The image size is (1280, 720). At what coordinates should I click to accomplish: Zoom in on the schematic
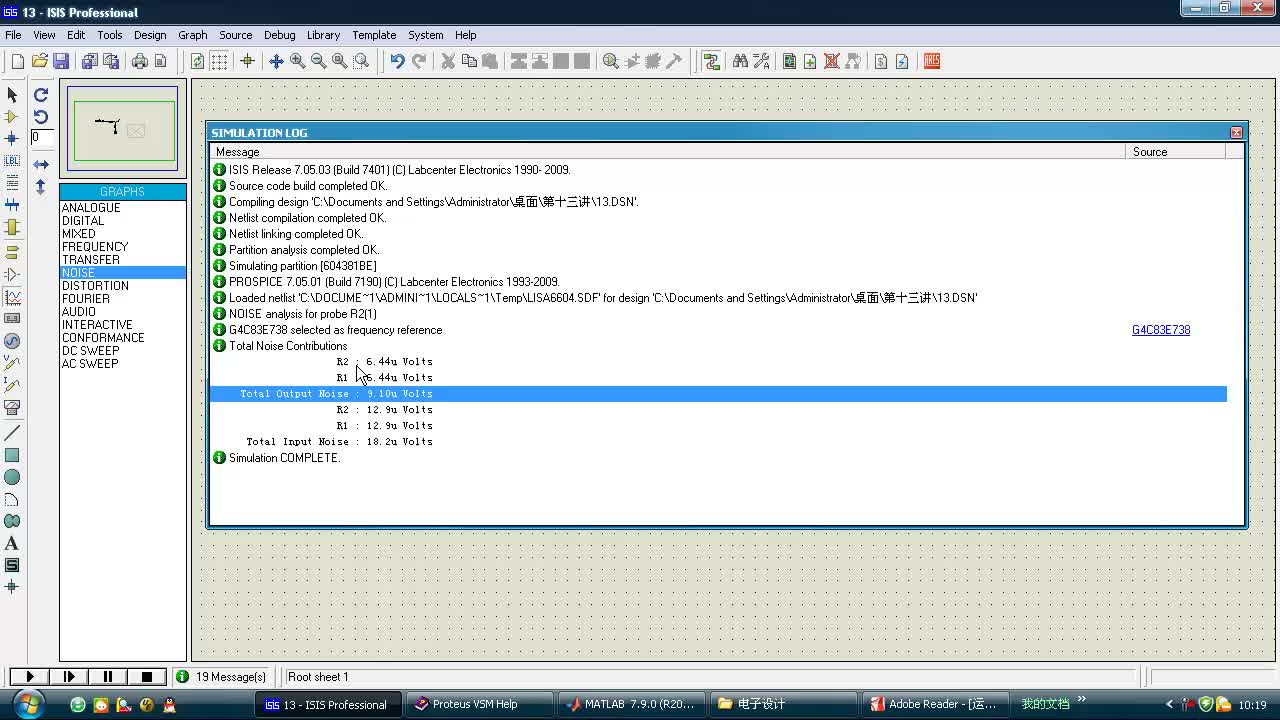pos(297,61)
